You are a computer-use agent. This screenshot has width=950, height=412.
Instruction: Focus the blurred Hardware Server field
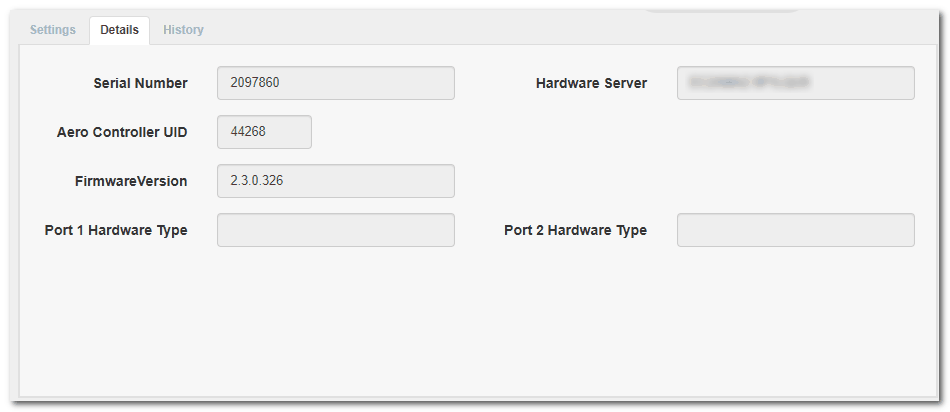(795, 83)
